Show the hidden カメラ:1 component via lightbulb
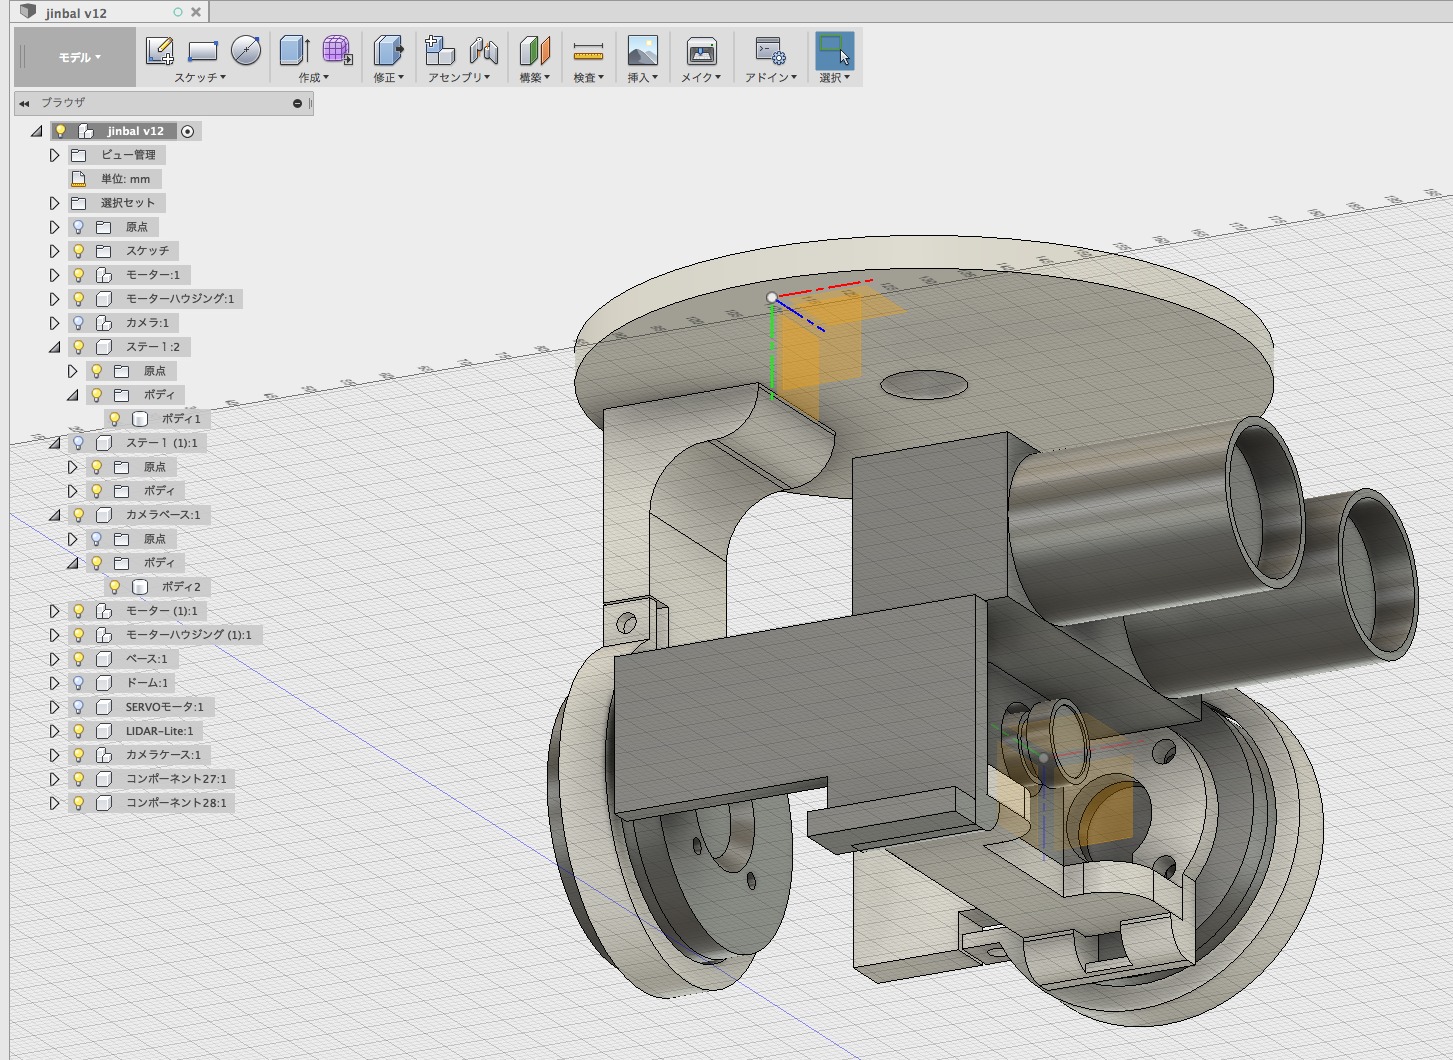Image resolution: width=1453 pixels, height=1060 pixels. point(79,323)
